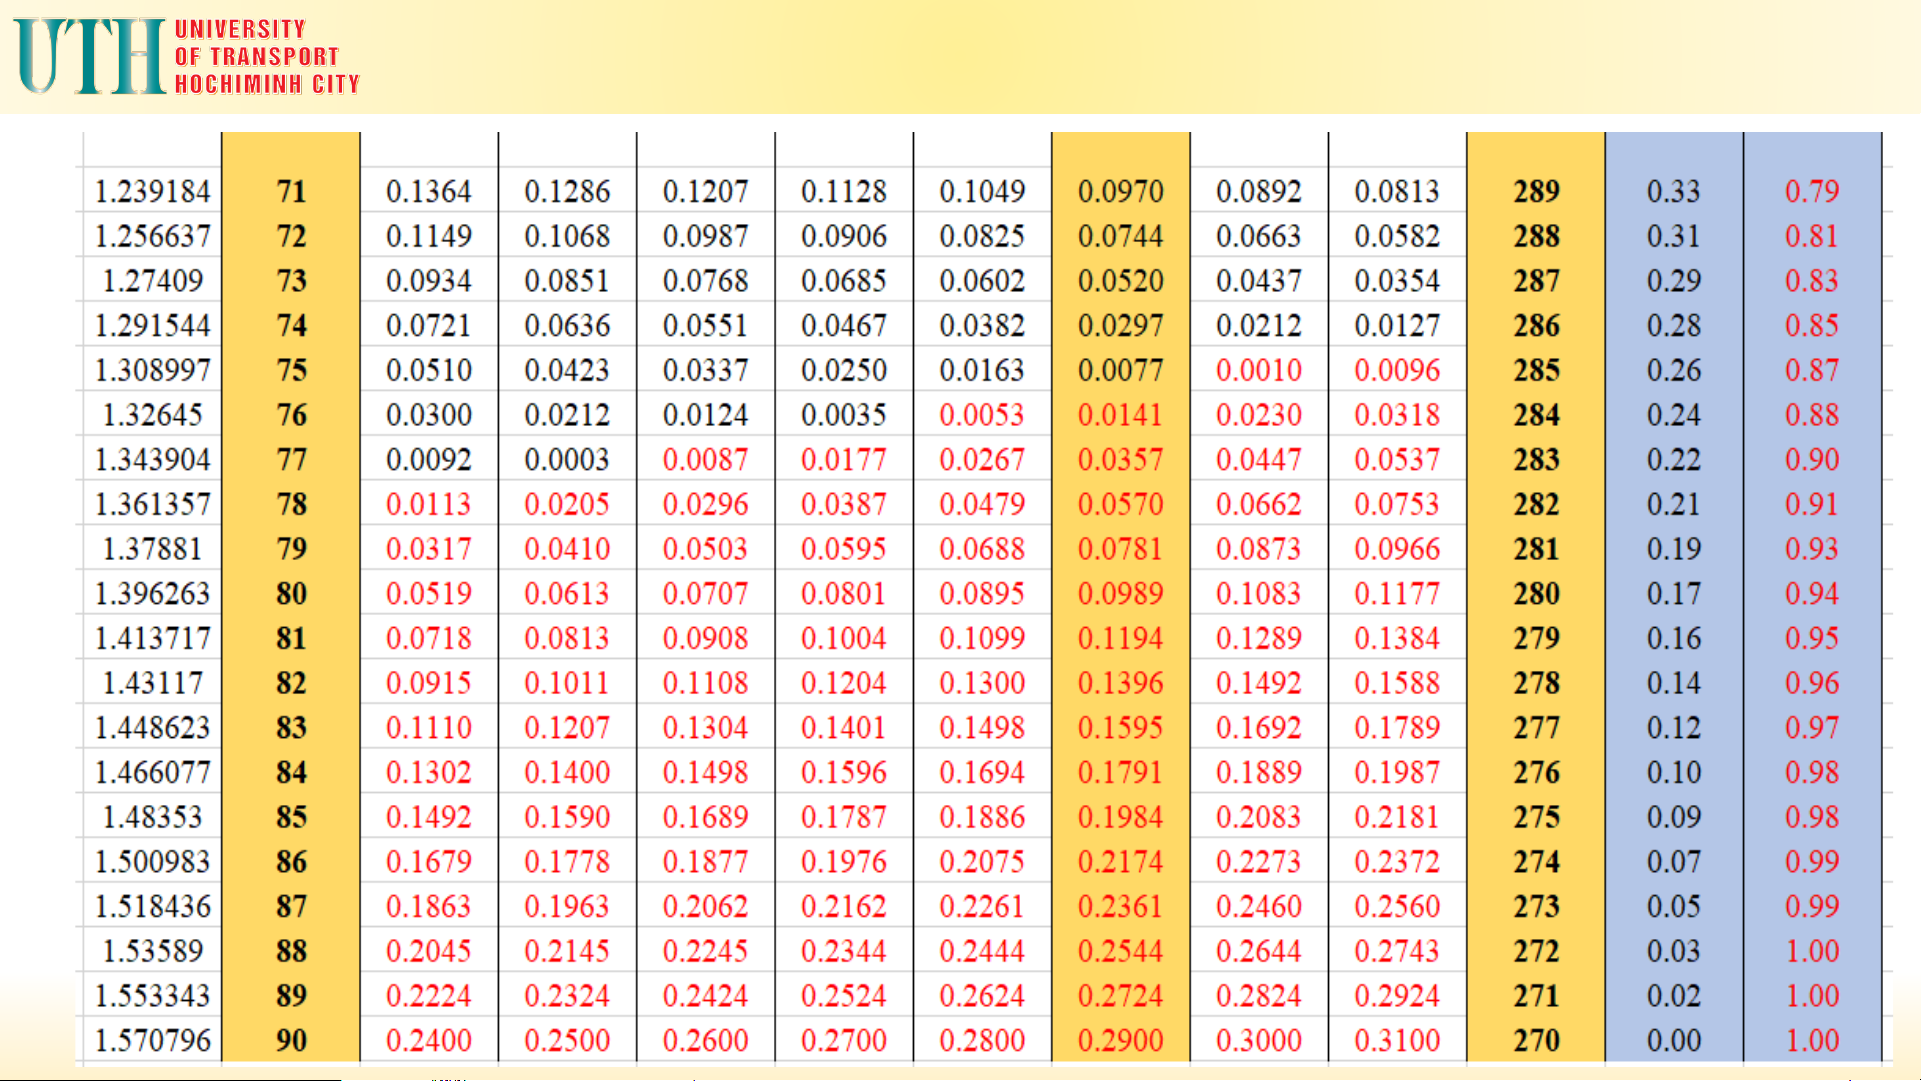Select the blue cell showing 0.33
This screenshot has height=1081, width=1921.
tap(1673, 191)
